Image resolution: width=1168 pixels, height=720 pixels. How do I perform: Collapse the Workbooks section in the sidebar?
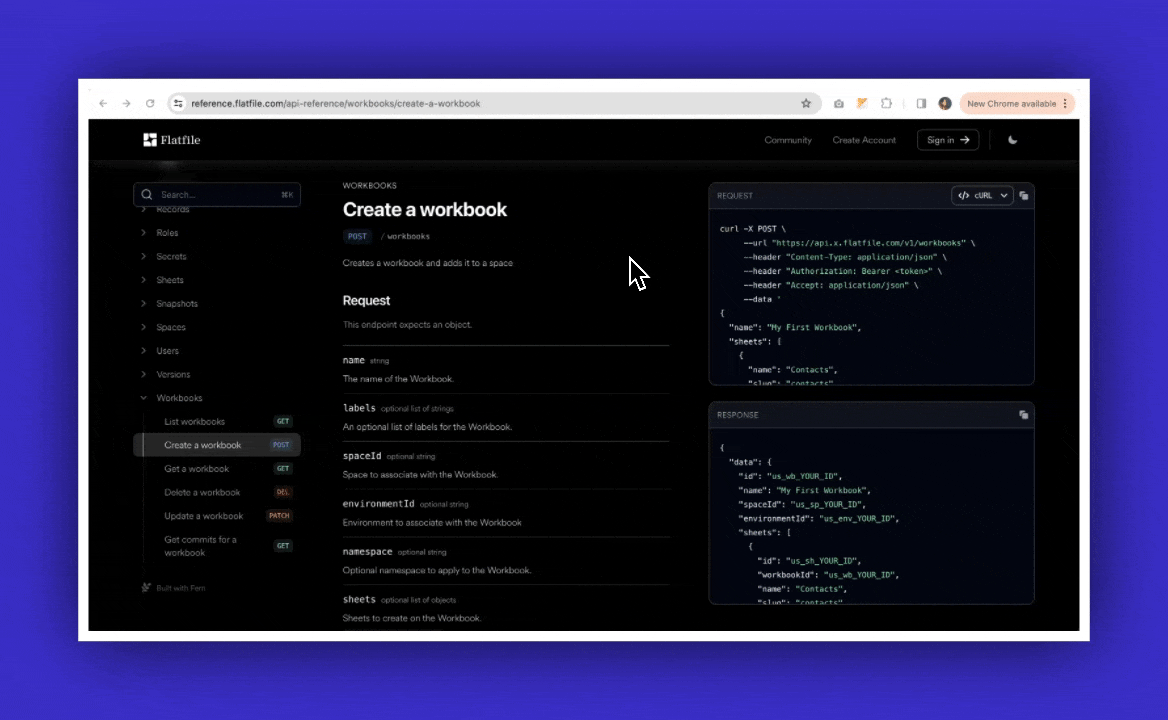(x=144, y=398)
